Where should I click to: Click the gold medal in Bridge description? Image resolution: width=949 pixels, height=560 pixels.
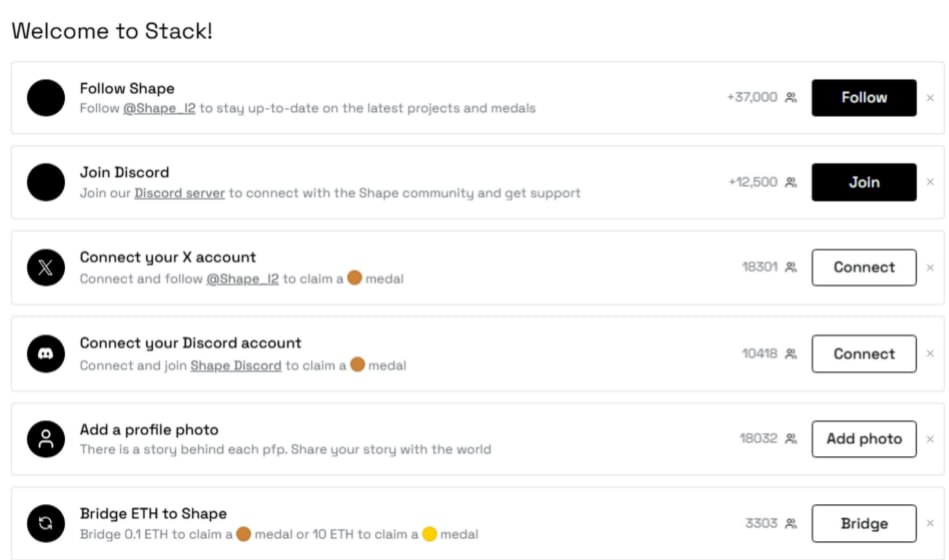[430, 534]
